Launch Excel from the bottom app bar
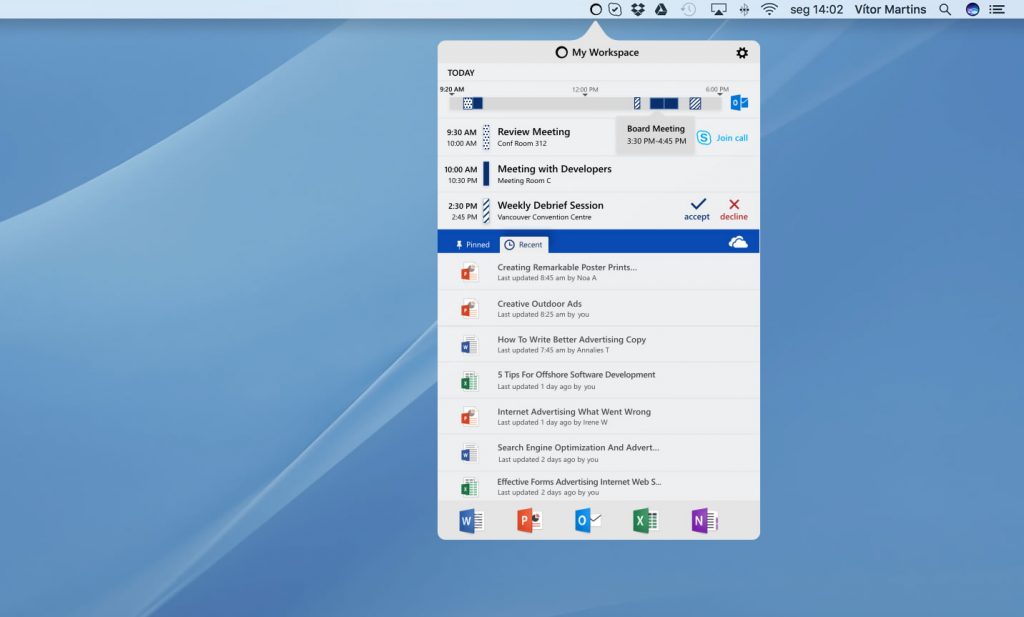The image size is (1024, 617). pyautogui.click(x=645, y=521)
